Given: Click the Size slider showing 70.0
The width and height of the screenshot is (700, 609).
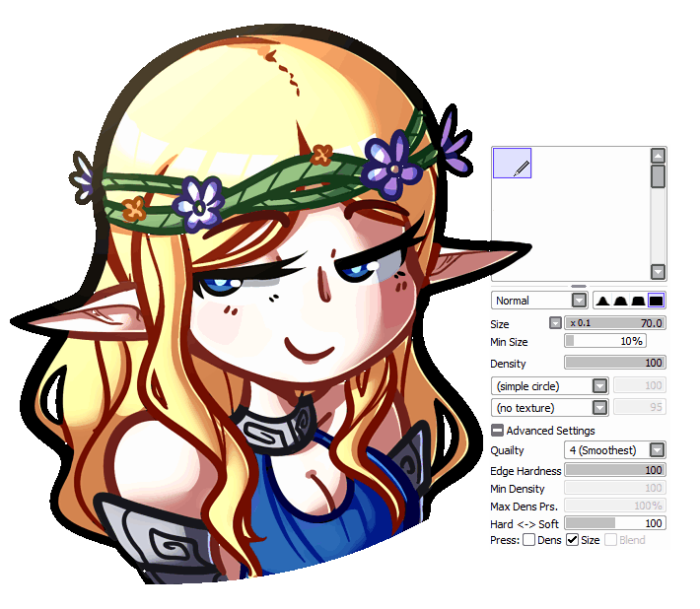Looking at the screenshot, I should coord(615,323).
